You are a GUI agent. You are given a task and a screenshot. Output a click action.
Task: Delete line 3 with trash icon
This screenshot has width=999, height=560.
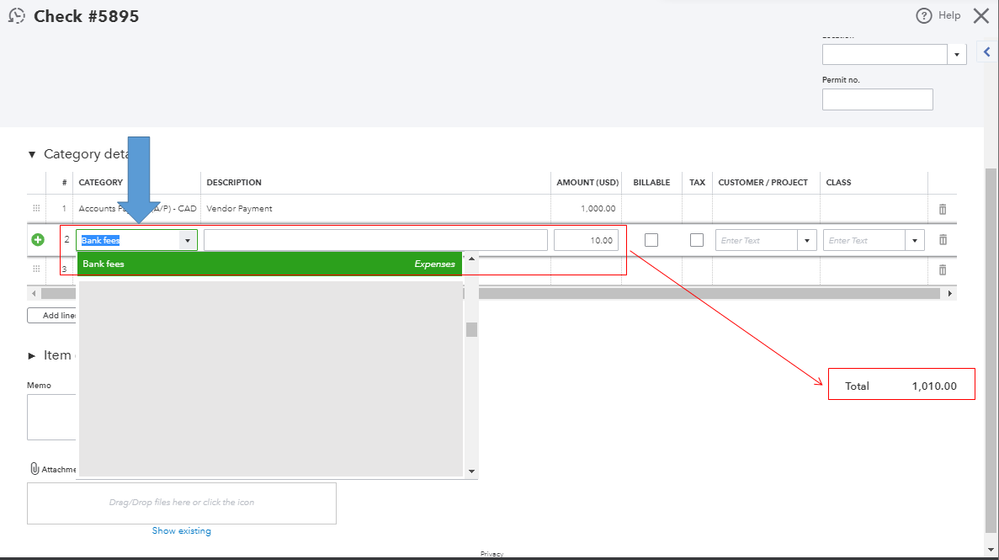pyautogui.click(x=942, y=270)
